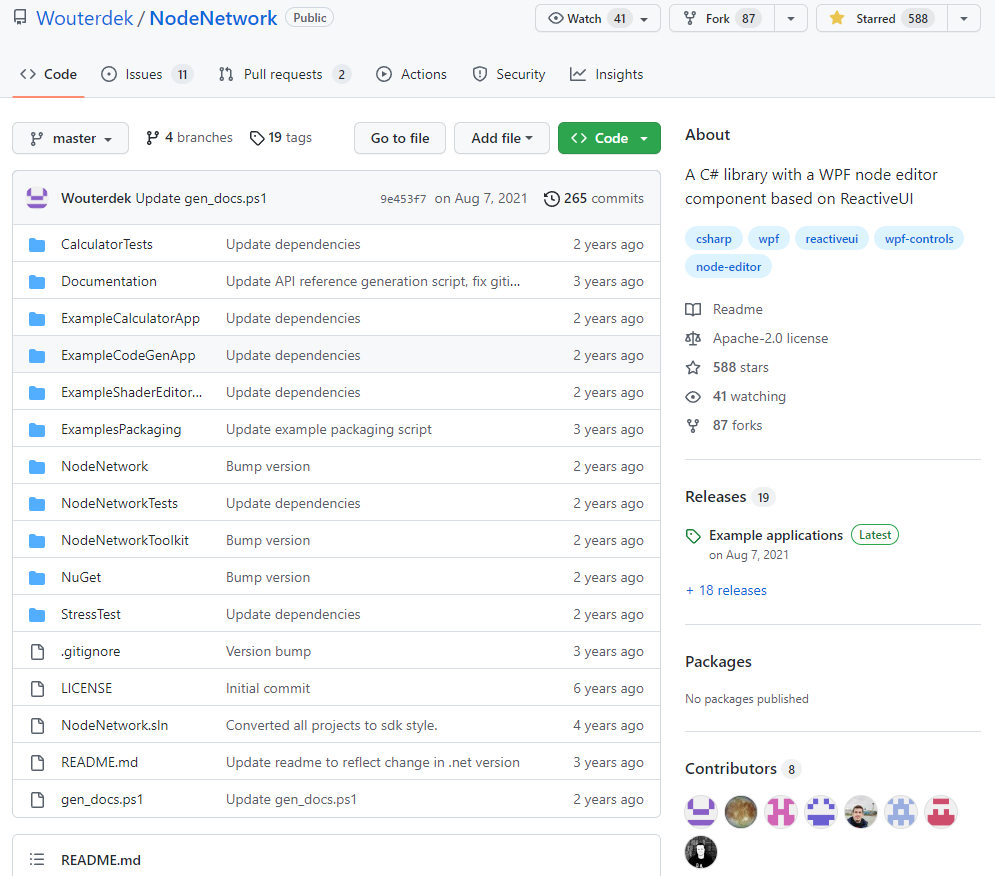The image size is (995, 876).
Task: Click the ExampleCalculatorApp folder icon
Action: coord(37,319)
